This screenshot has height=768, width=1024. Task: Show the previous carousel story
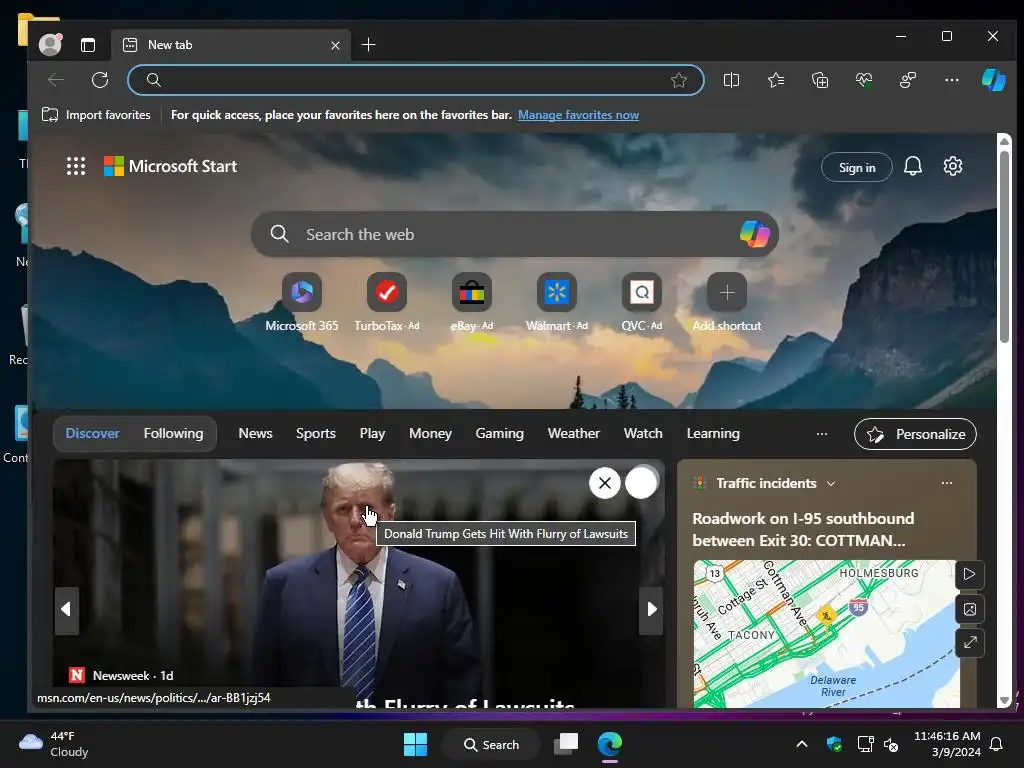(x=67, y=610)
